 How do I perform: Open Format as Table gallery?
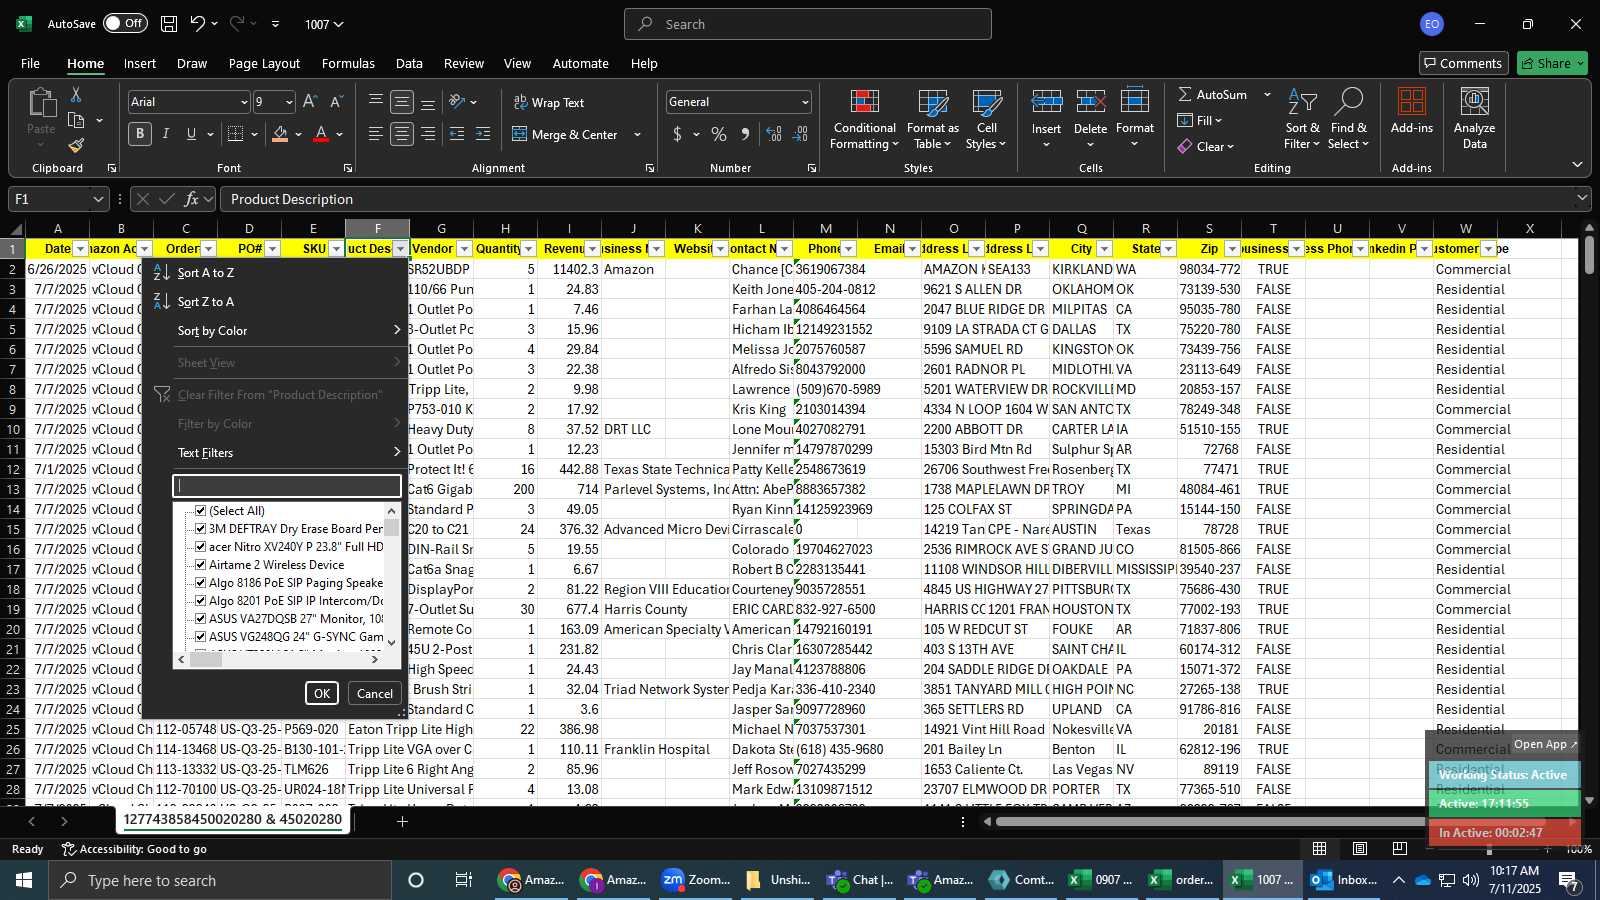(x=932, y=120)
